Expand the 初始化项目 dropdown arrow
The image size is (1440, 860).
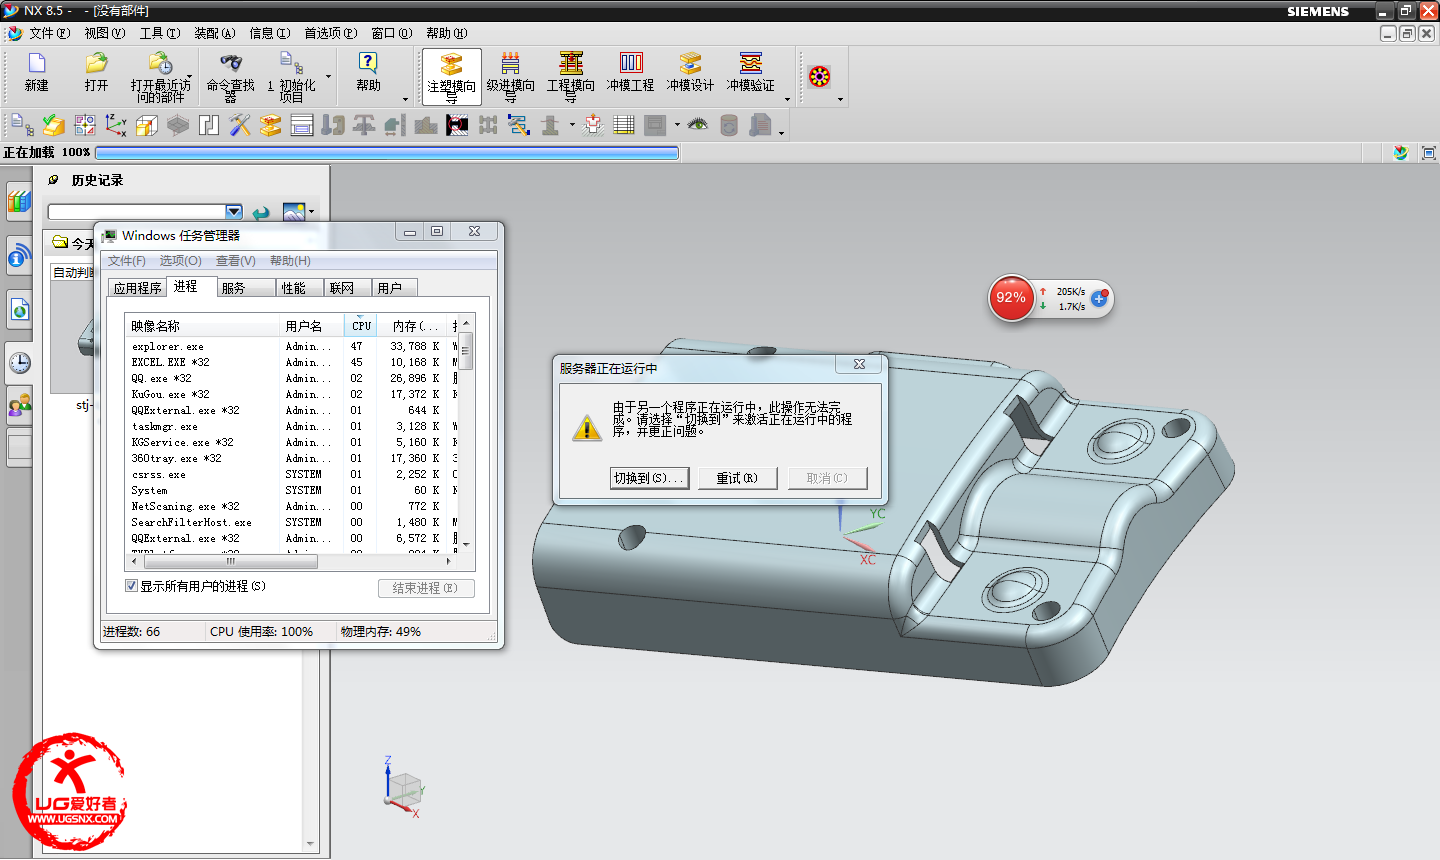(328, 77)
